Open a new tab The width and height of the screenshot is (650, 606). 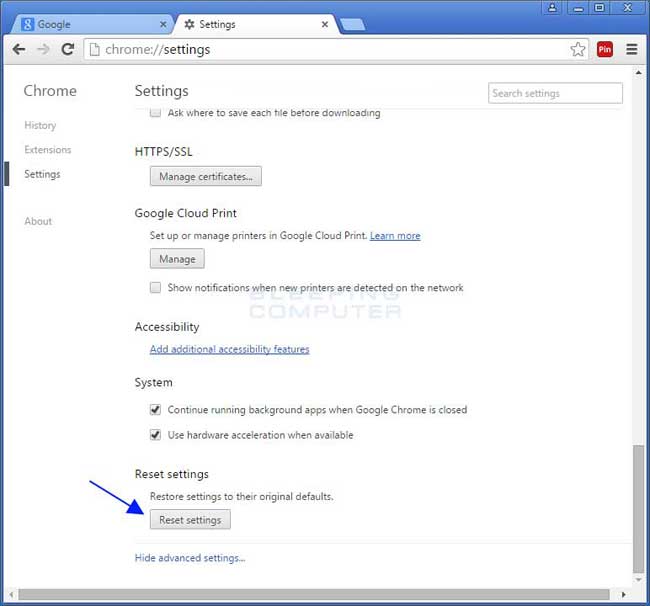coord(352,24)
